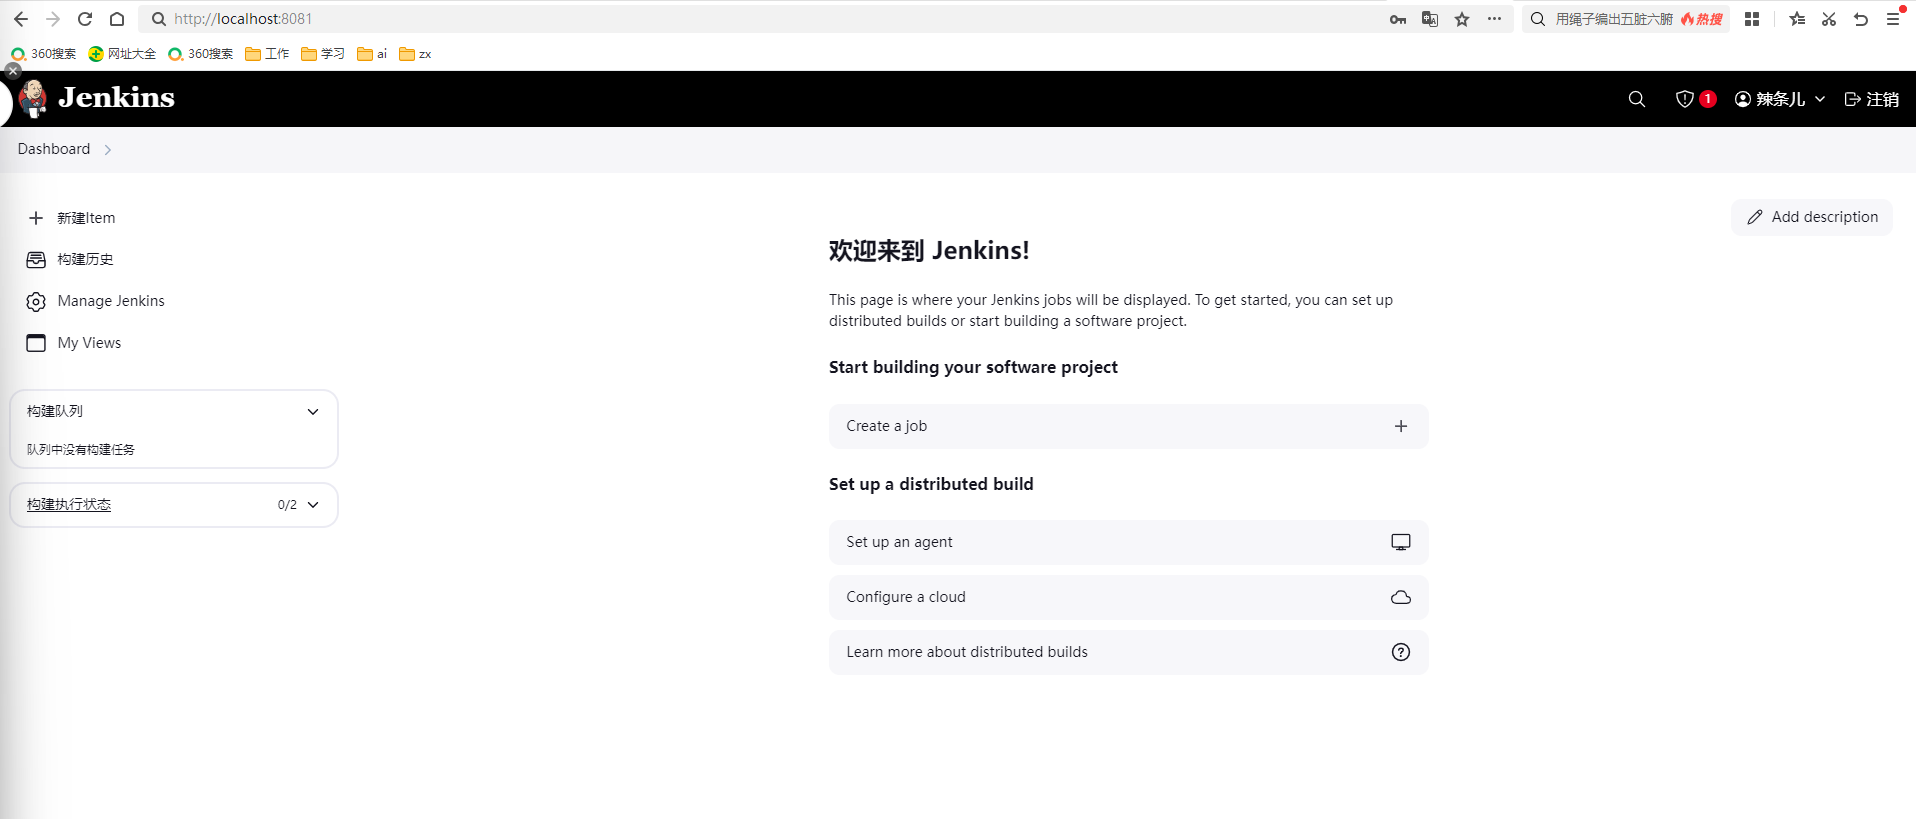Open the ai bookmark folder
1916x819 pixels.
point(372,54)
